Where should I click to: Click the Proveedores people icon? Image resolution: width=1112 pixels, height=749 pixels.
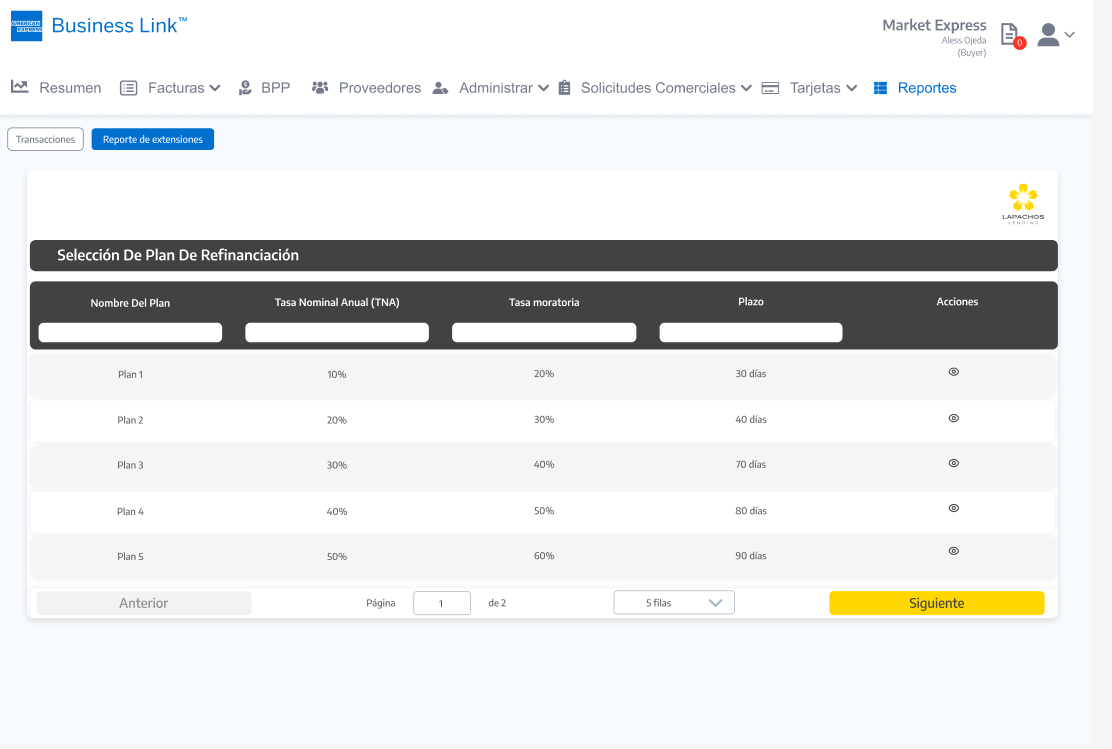click(x=320, y=88)
